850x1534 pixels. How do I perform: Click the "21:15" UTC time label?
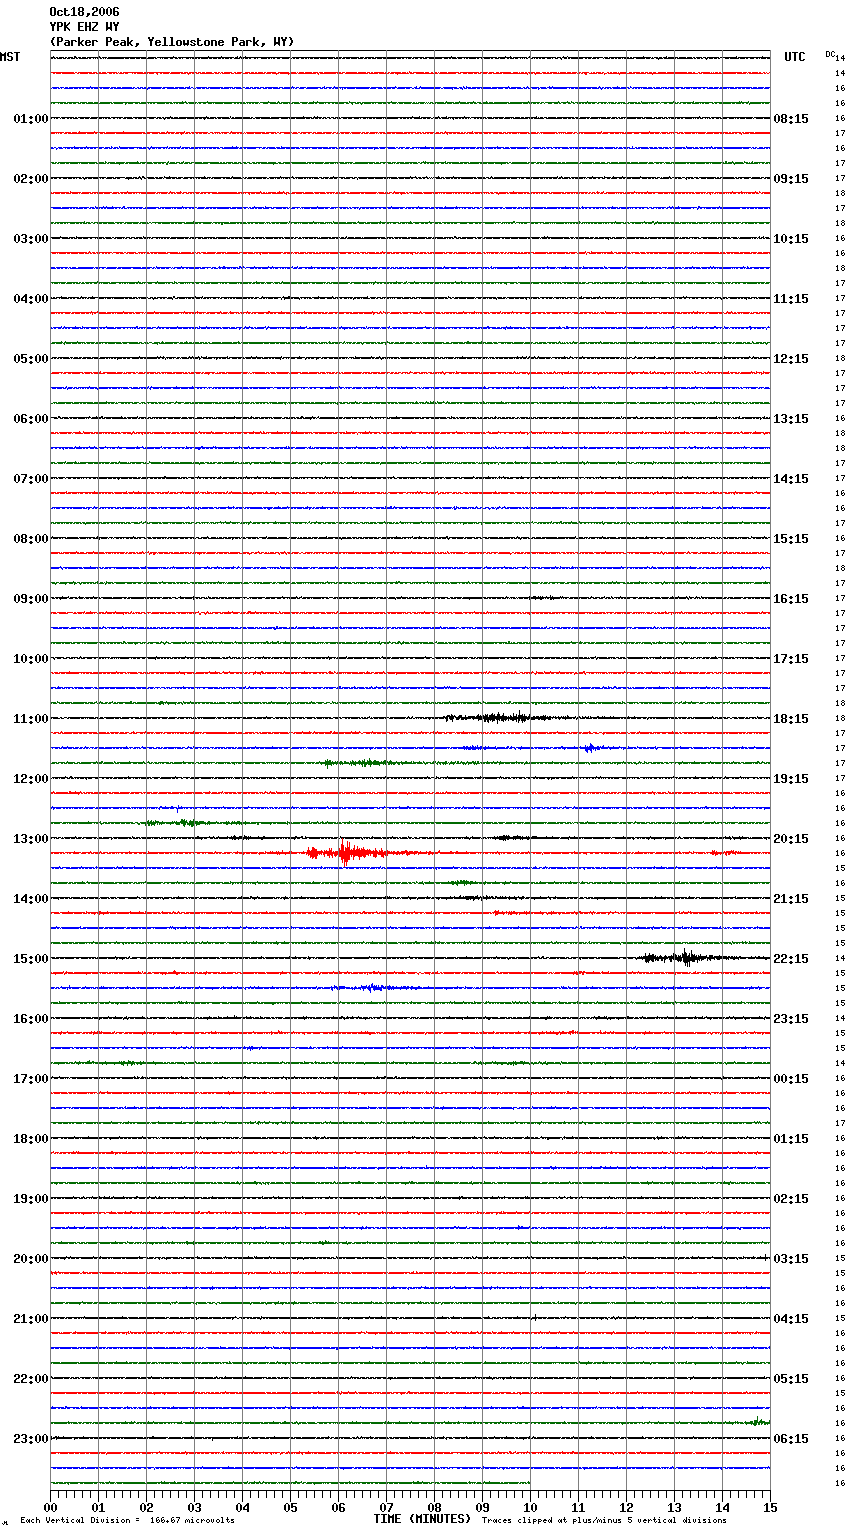click(791, 899)
